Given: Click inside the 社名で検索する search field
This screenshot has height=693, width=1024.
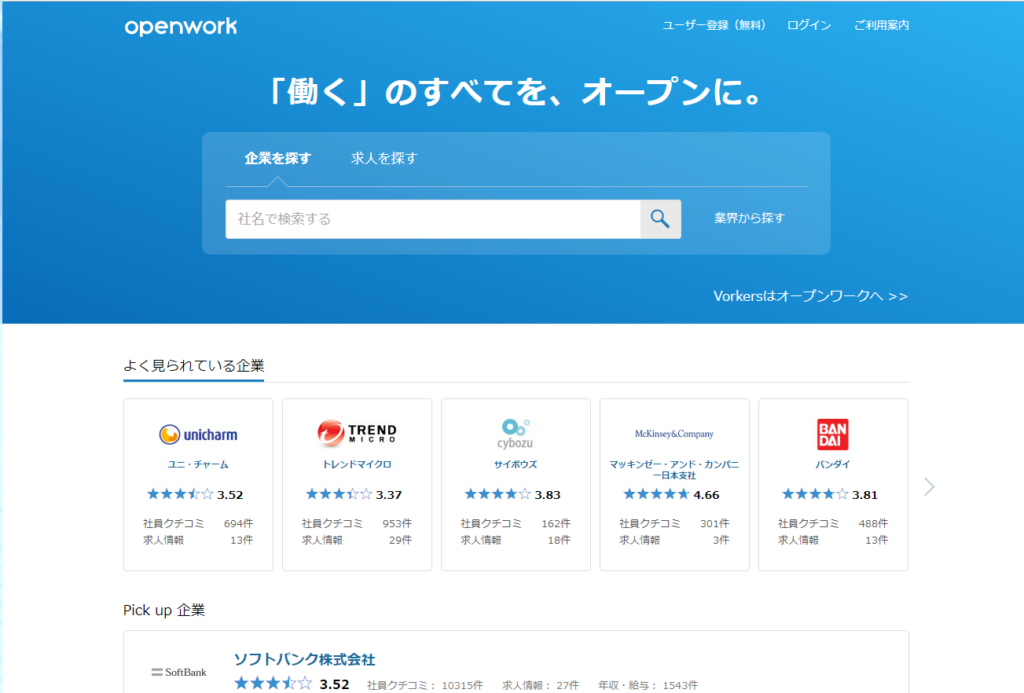Looking at the screenshot, I should pos(430,218).
